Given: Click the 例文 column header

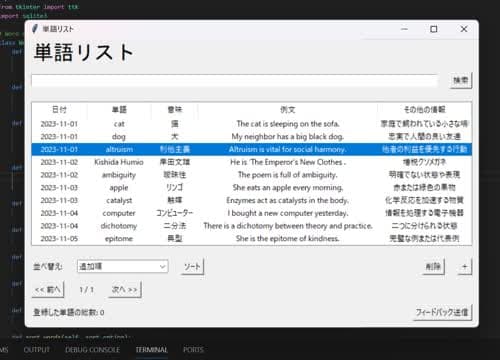Looking at the screenshot, I should click(288, 109).
